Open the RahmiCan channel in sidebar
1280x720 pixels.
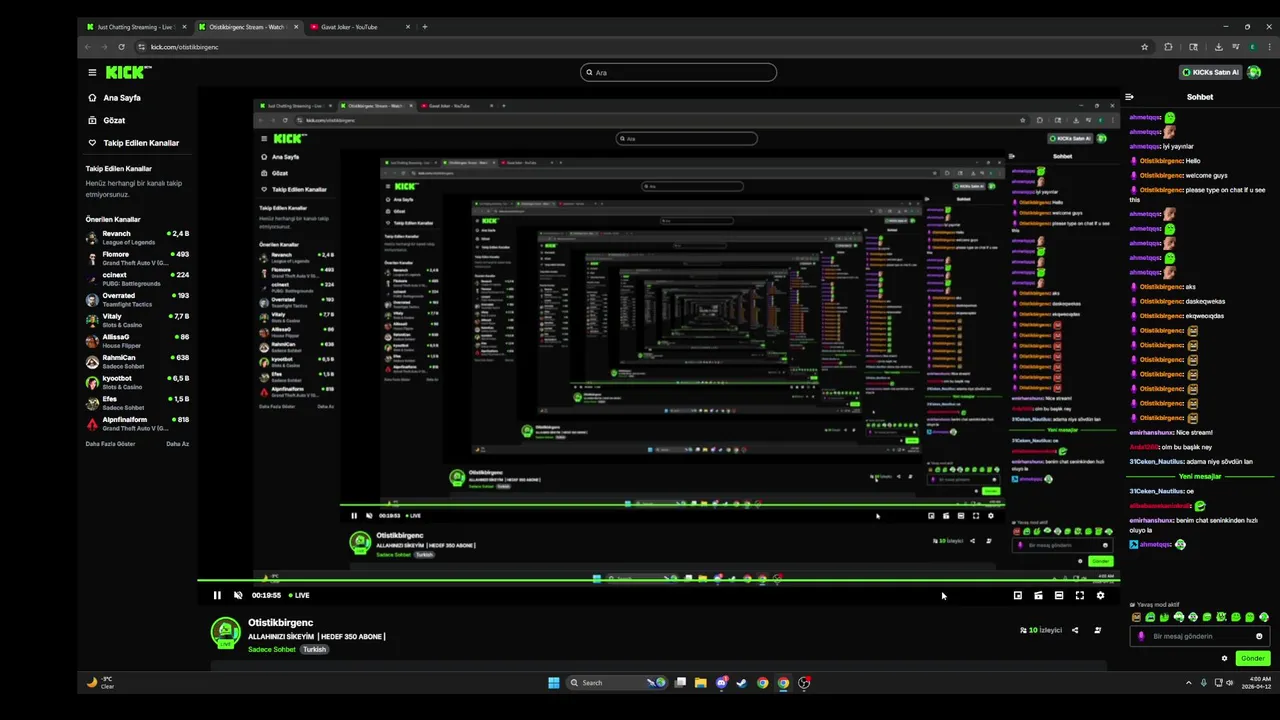coord(137,361)
